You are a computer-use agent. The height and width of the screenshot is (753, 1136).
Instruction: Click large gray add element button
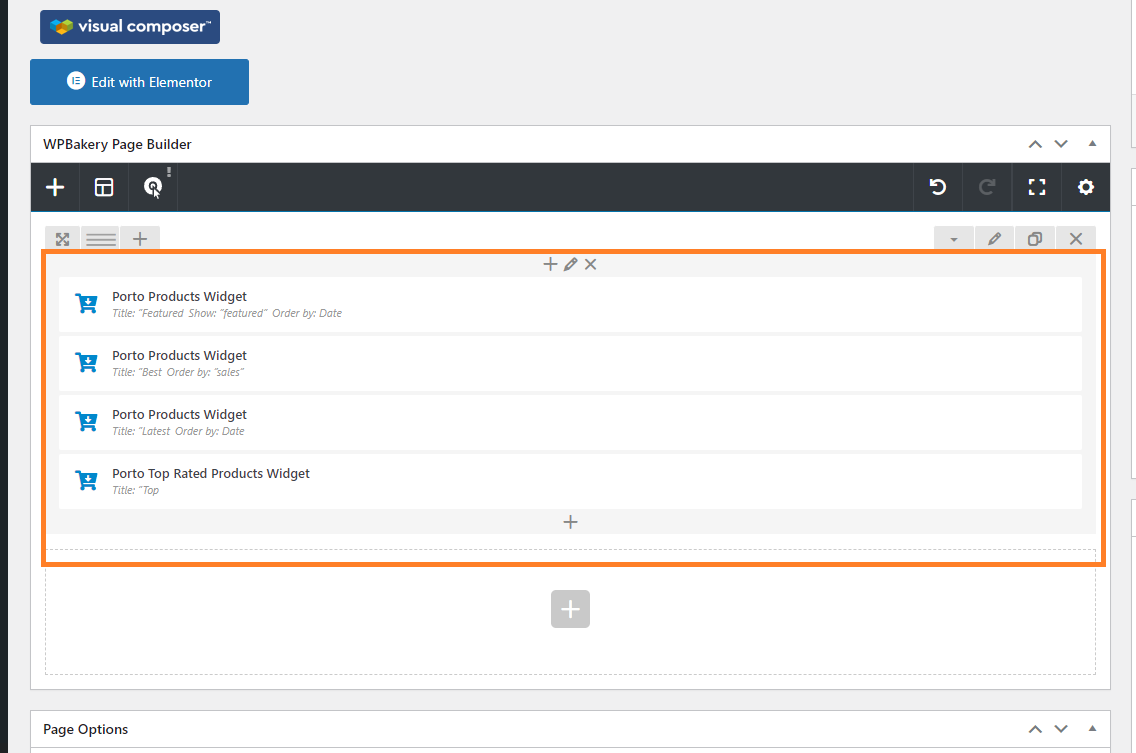(x=570, y=609)
